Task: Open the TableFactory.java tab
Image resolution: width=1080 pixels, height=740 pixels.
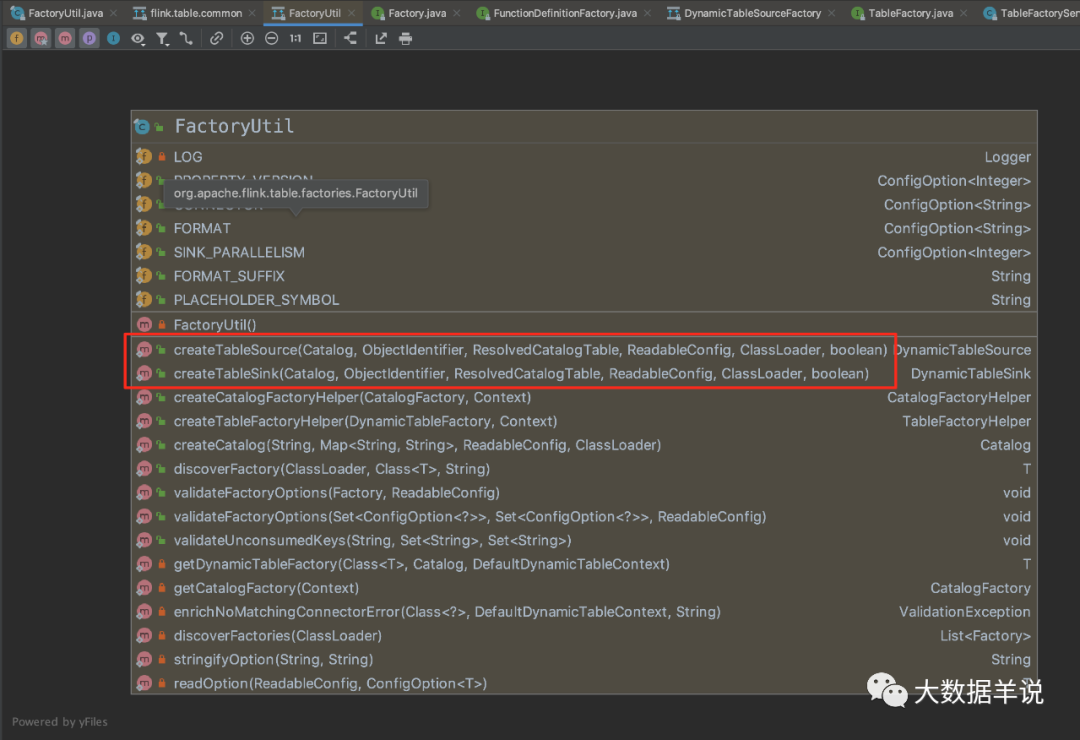Action: coord(911,13)
